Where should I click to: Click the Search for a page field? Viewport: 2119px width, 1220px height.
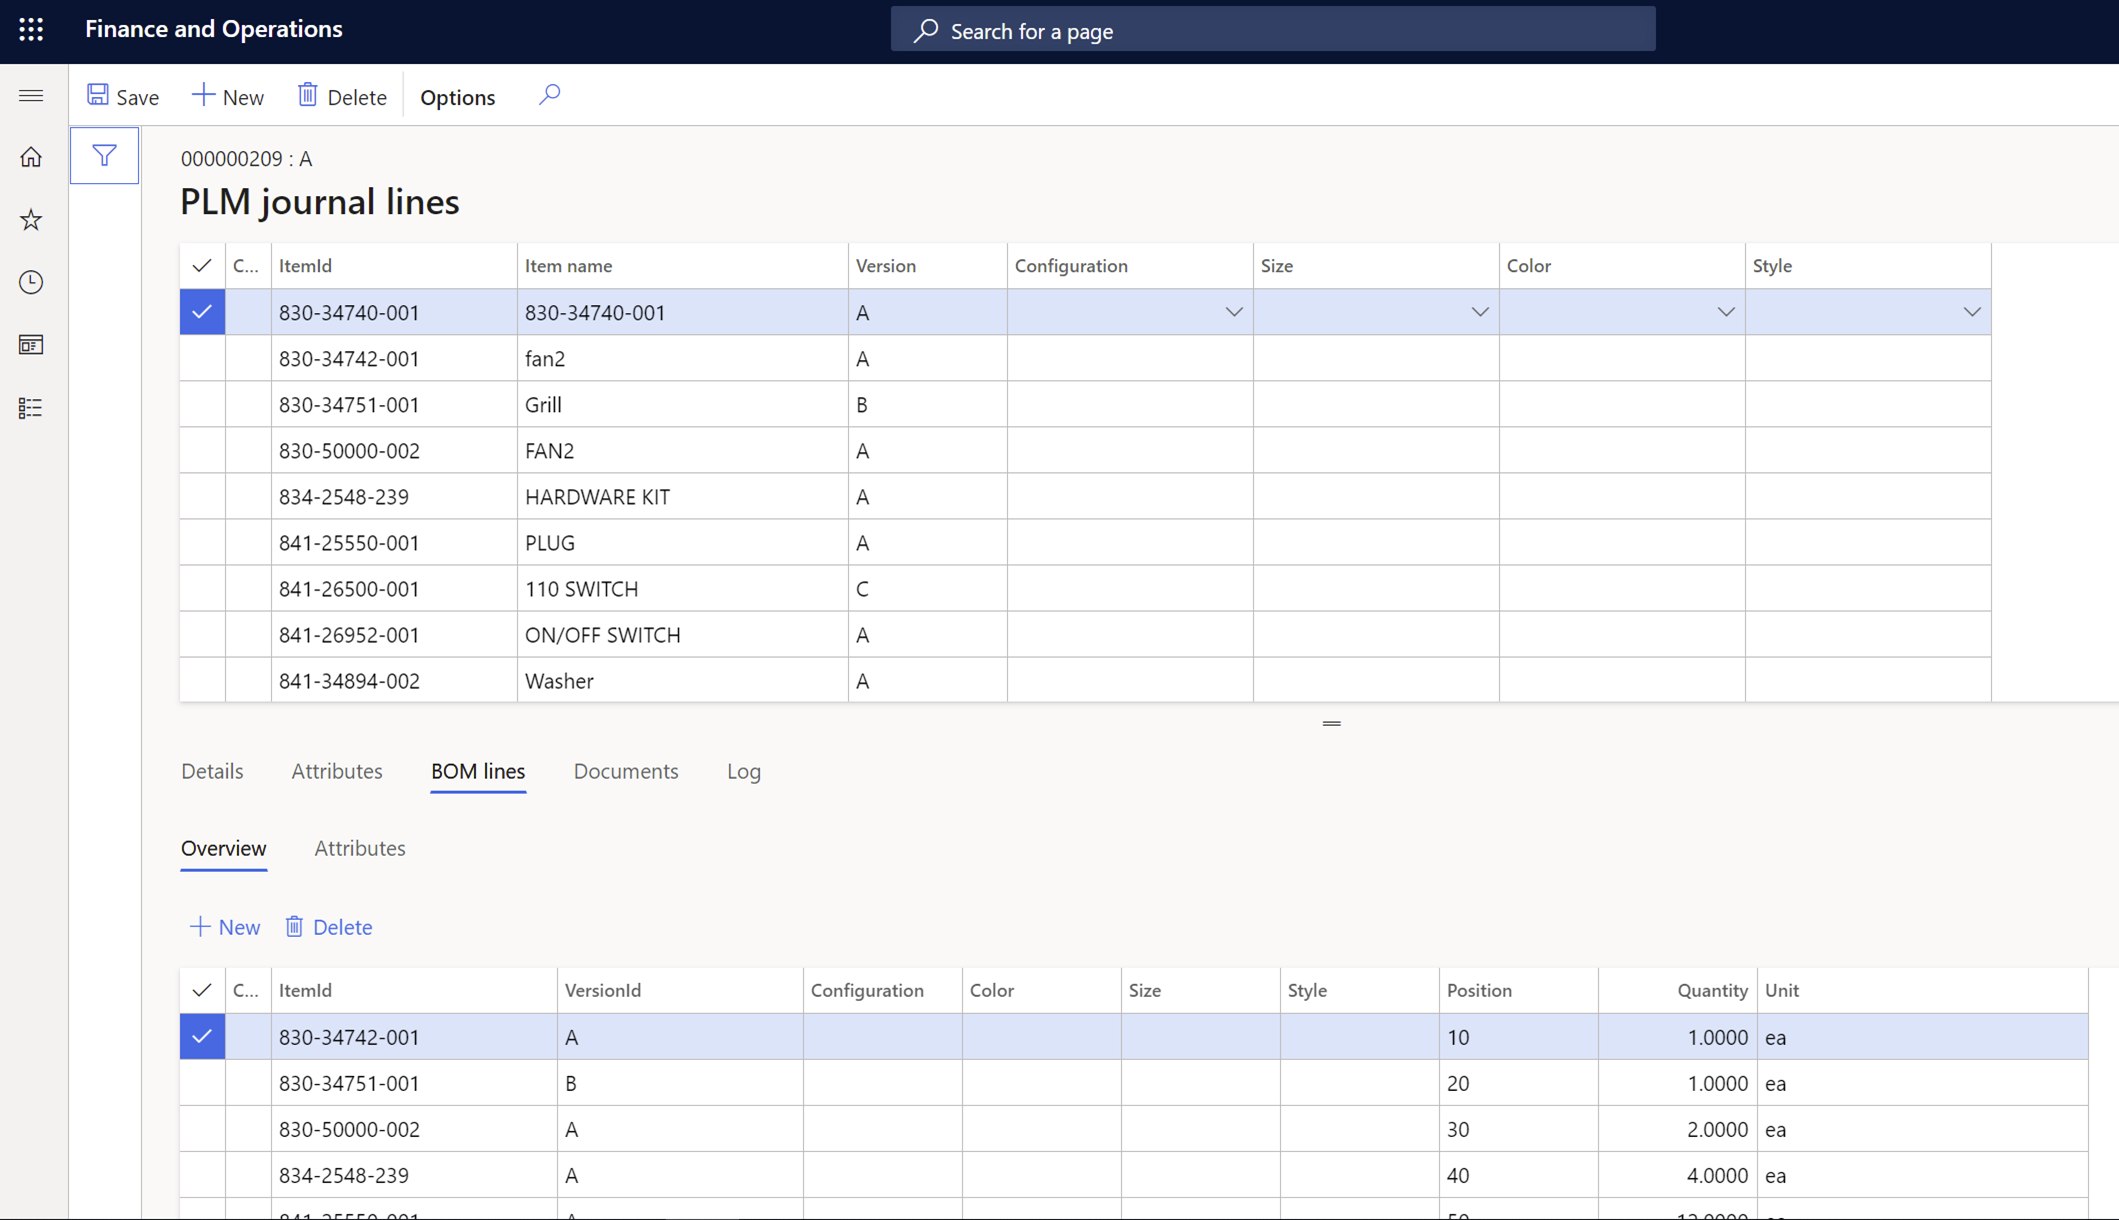pos(1271,30)
